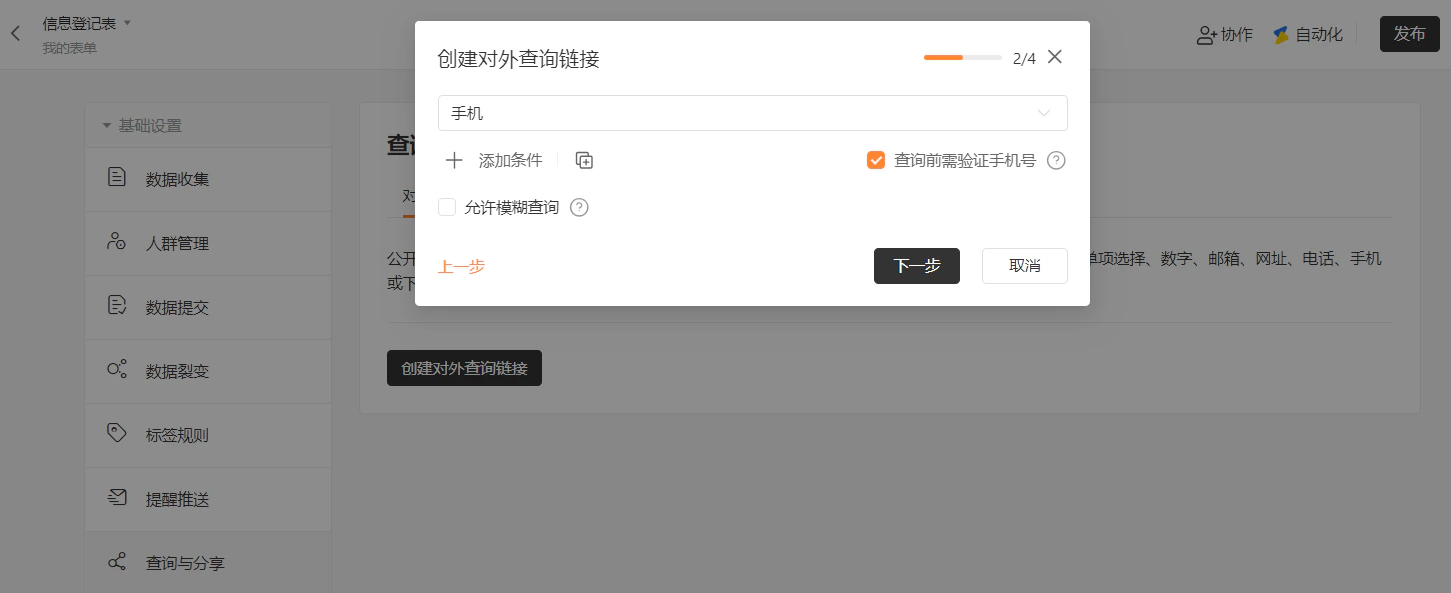Click the dialog title 创建对外查询链接

518,59
